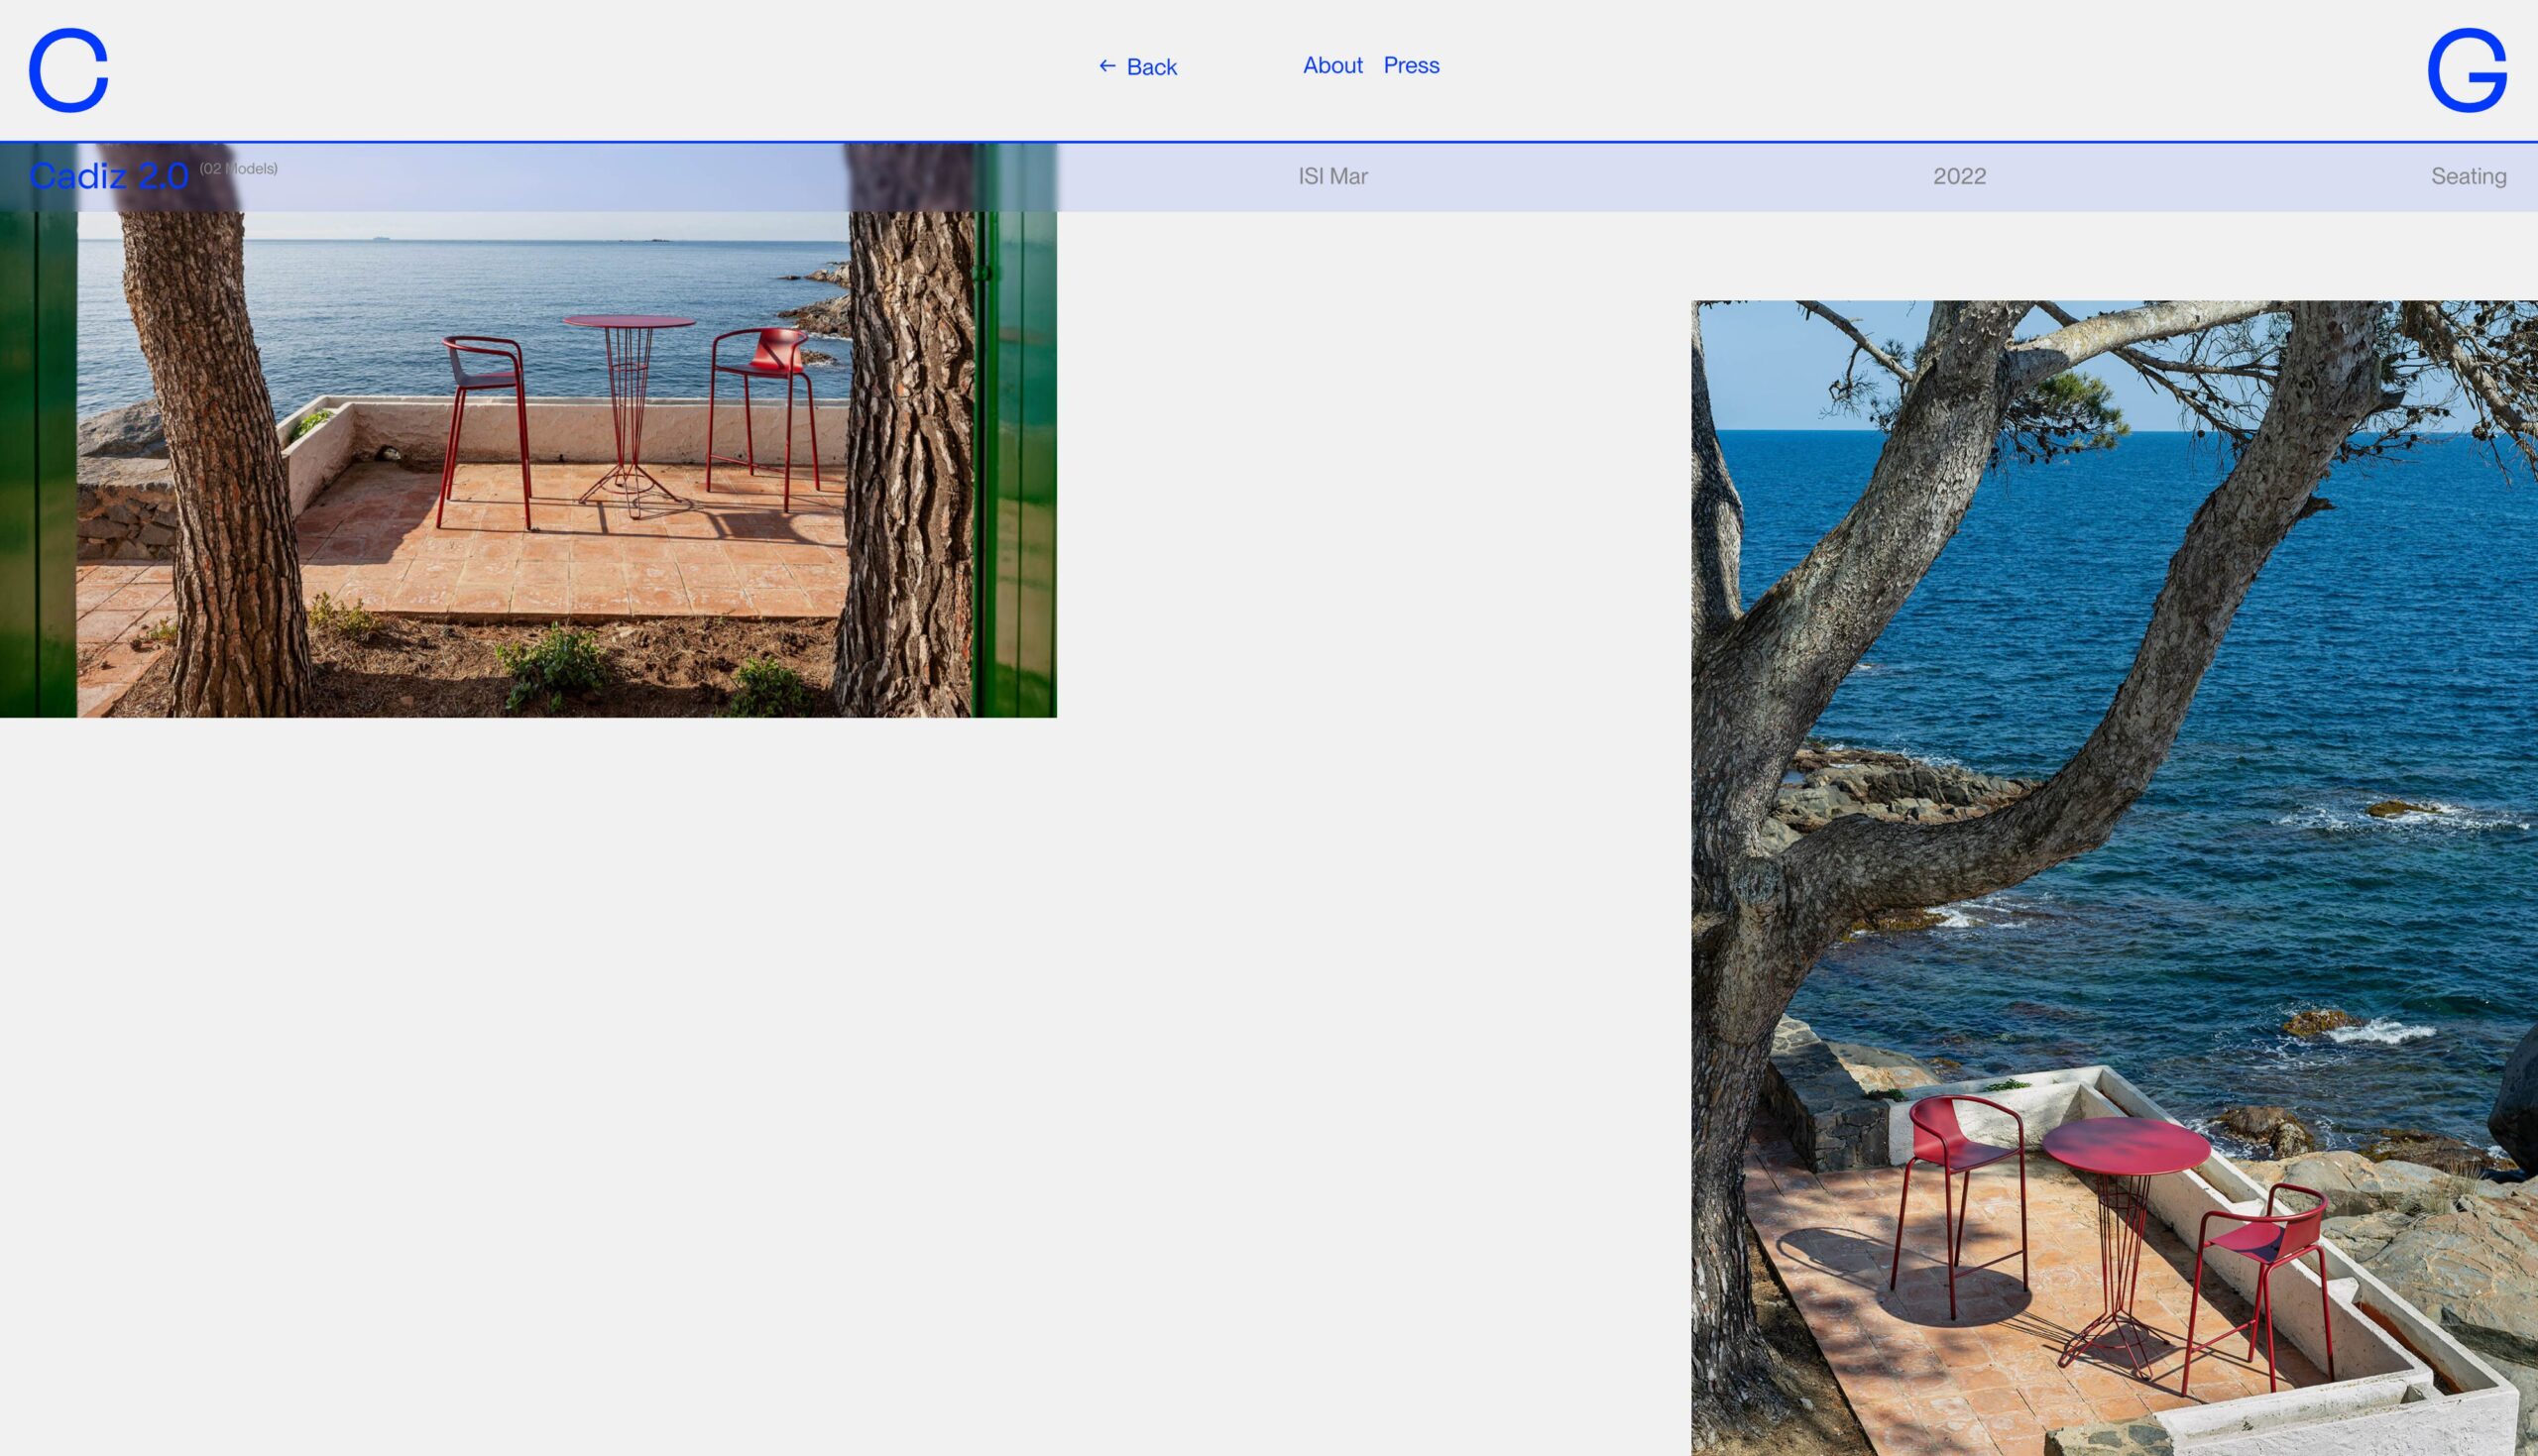
Task: Click the 2022 year label
Action: 1958,177
